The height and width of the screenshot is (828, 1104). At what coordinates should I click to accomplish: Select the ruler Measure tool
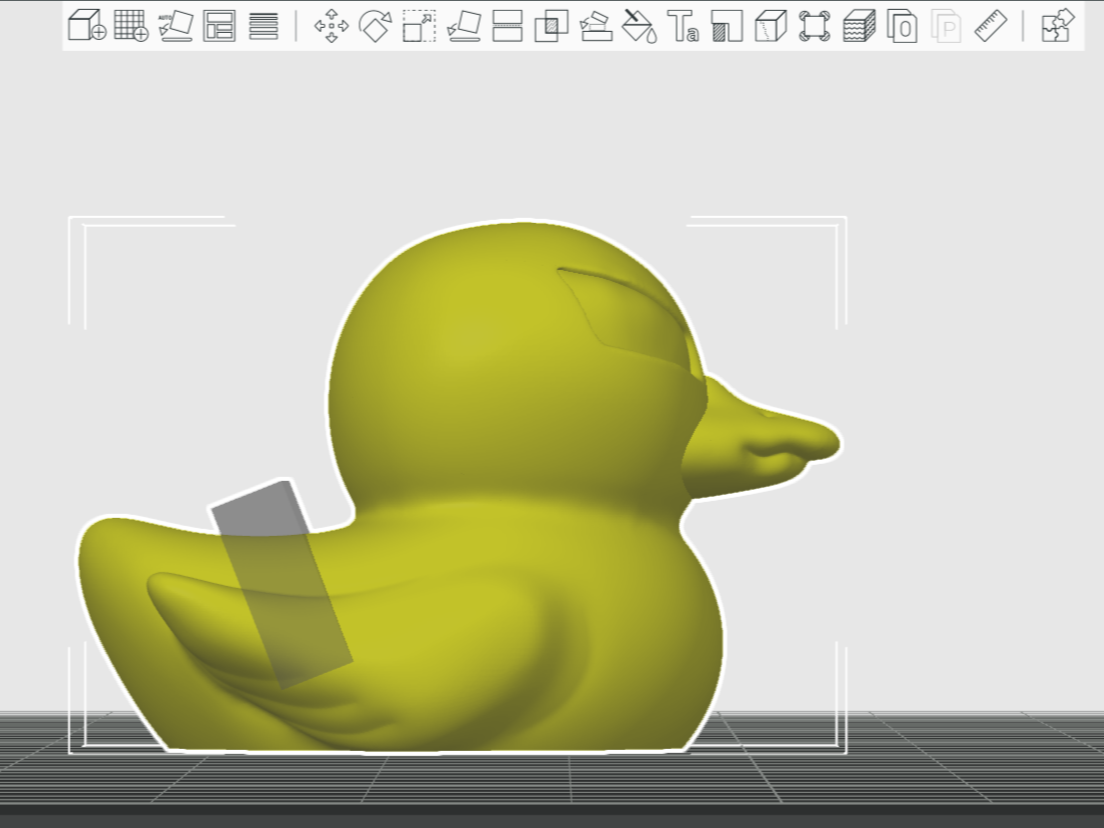click(x=991, y=26)
